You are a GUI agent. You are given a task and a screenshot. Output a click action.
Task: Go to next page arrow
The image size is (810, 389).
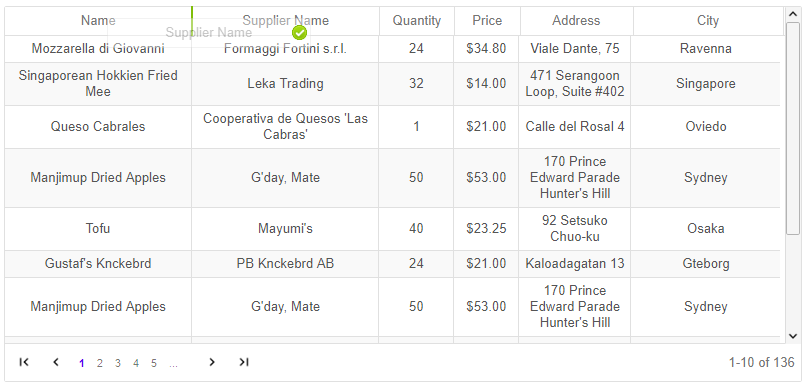(x=212, y=362)
